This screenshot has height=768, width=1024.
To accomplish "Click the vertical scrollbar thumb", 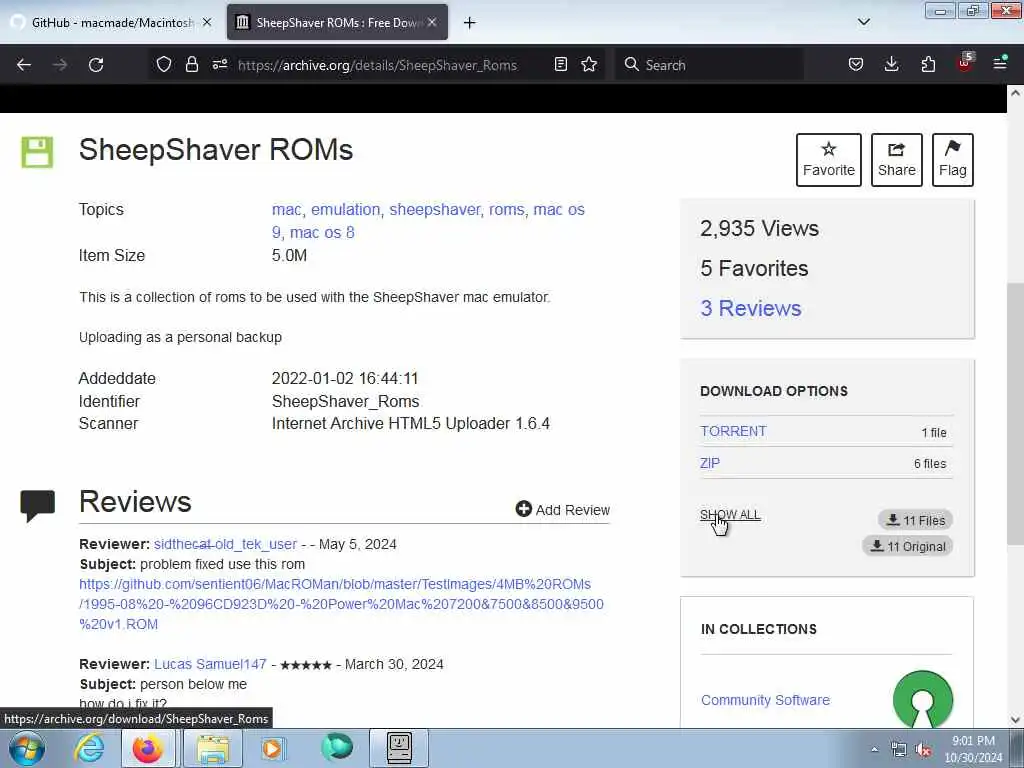I will click(x=1015, y=413).
